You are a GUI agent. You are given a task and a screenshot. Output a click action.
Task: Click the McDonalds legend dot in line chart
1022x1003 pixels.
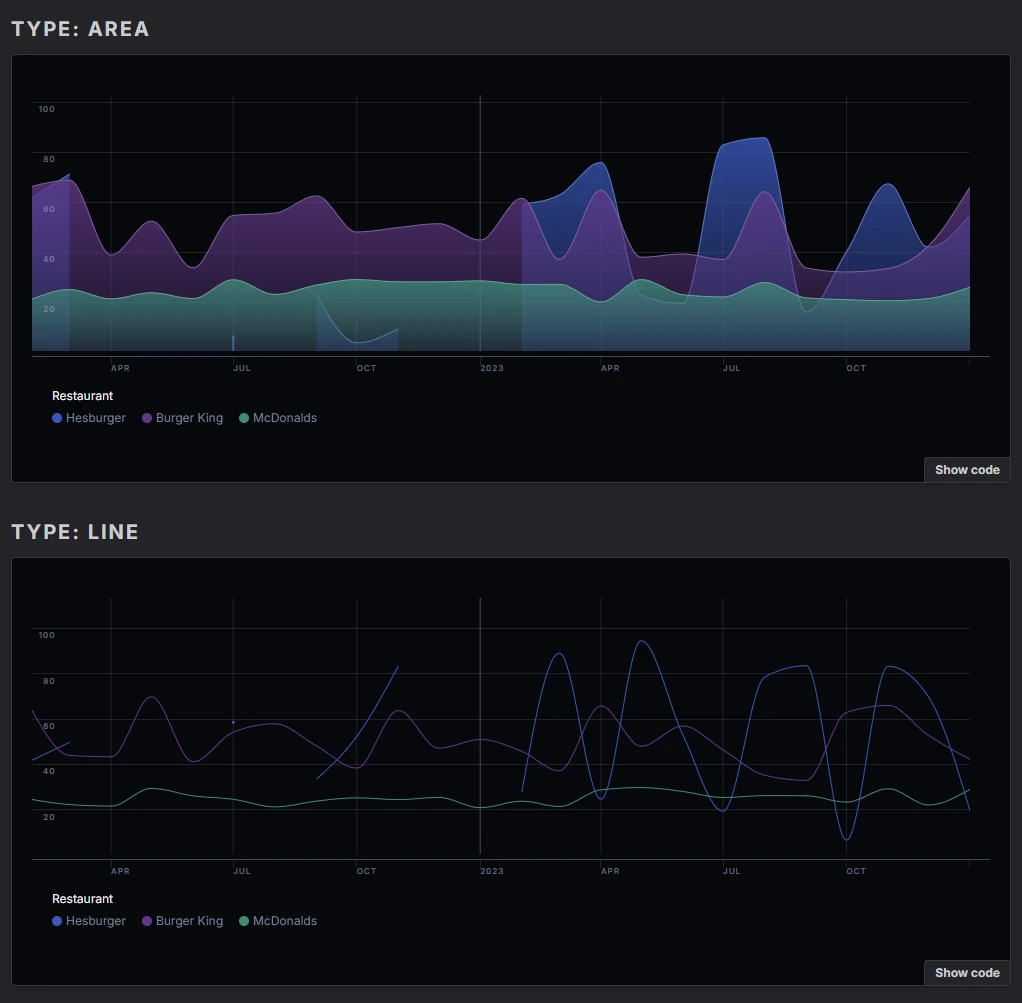tap(244, 921)
